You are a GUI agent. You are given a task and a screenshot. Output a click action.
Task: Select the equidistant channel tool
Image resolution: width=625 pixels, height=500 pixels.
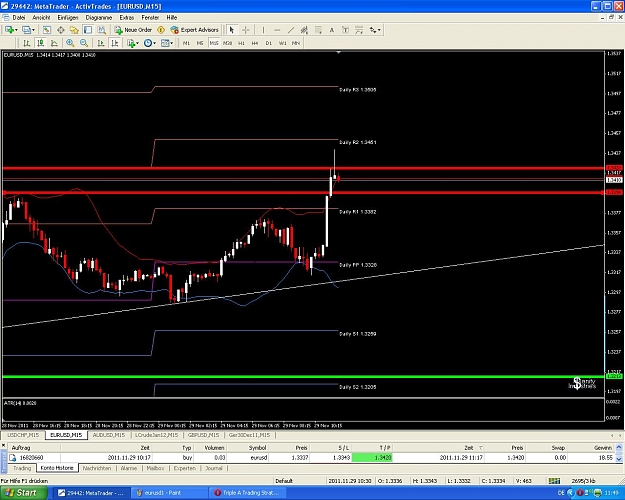pyautogui.click(x=304, y=30)
